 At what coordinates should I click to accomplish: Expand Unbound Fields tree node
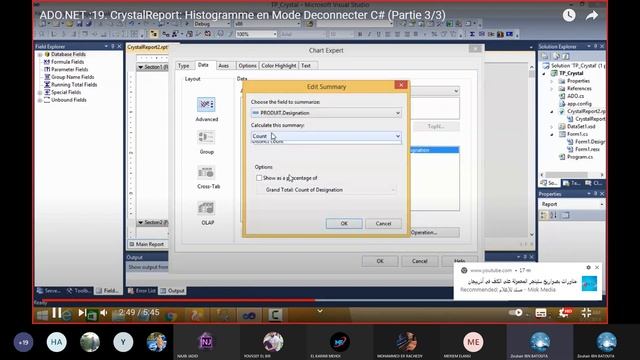(40, 100)
